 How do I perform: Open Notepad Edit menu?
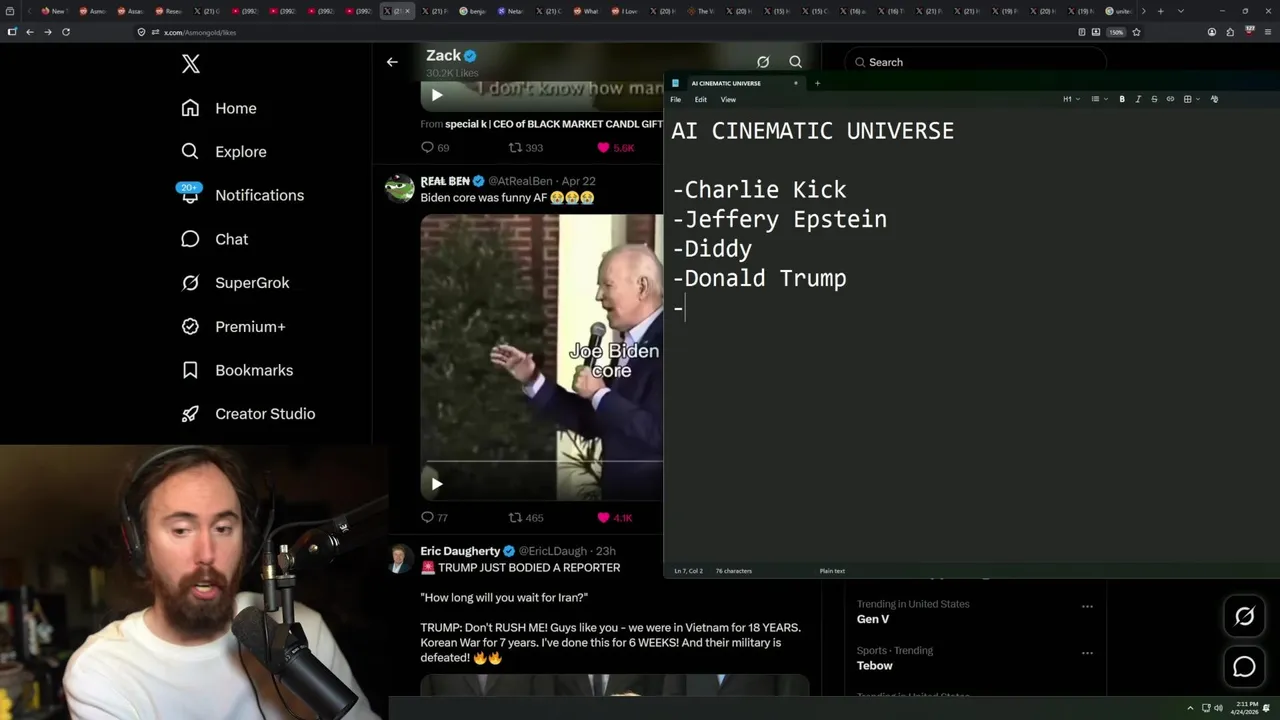701,99
